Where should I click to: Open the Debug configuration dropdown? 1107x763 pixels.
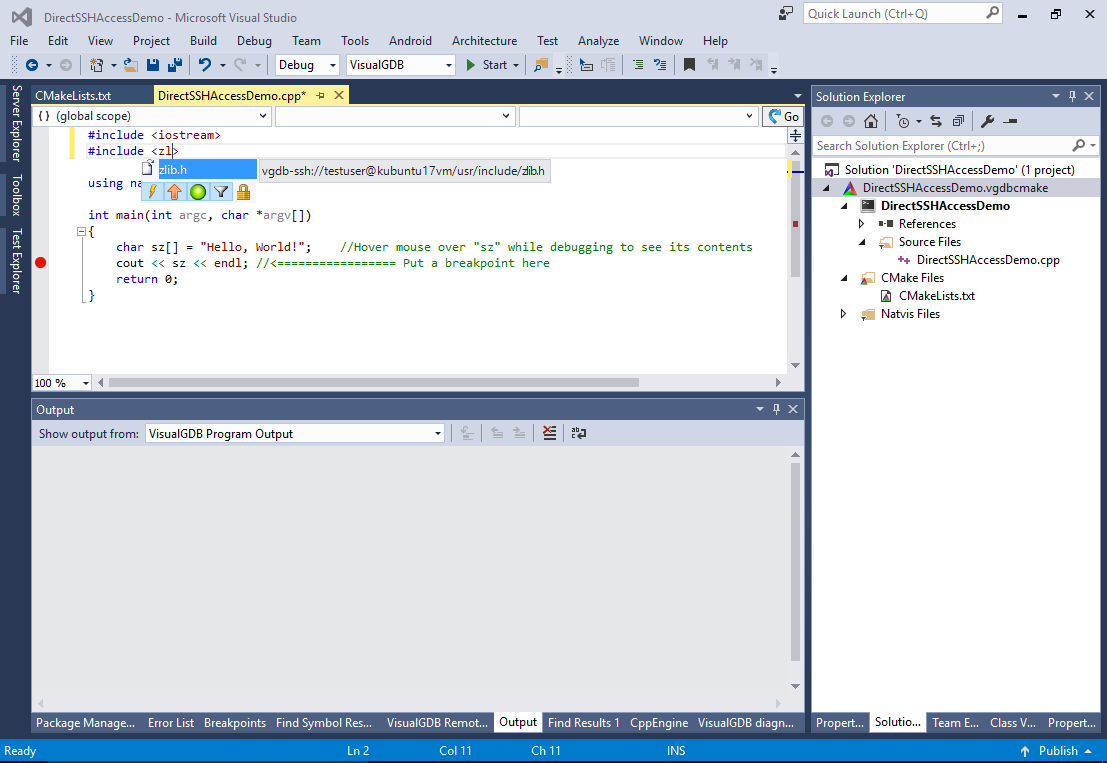coord(308,65)
